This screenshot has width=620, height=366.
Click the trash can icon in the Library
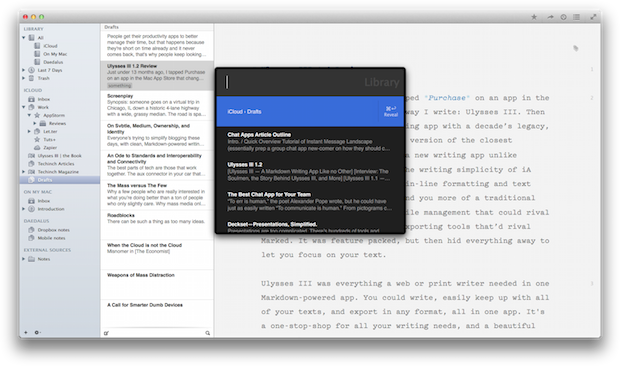tap(31, 78)
